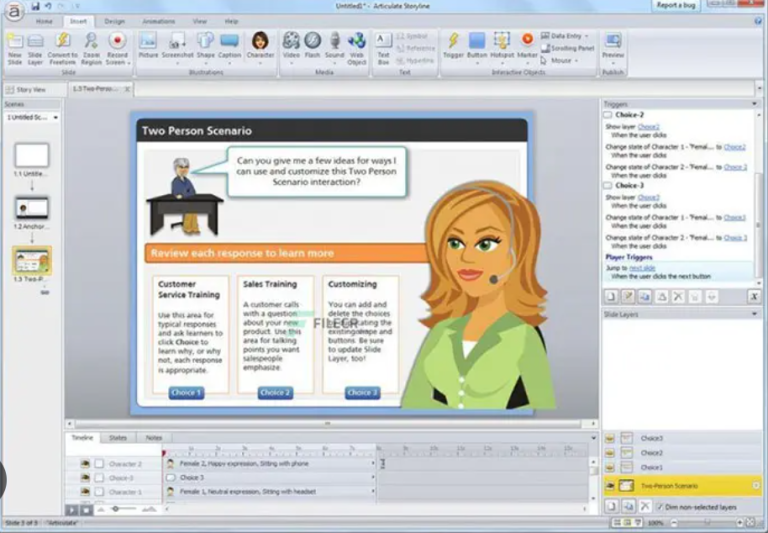The width and height of the screenshot is (768, 533).
Task: Open the scene selector dropdown
Action: 55,118
